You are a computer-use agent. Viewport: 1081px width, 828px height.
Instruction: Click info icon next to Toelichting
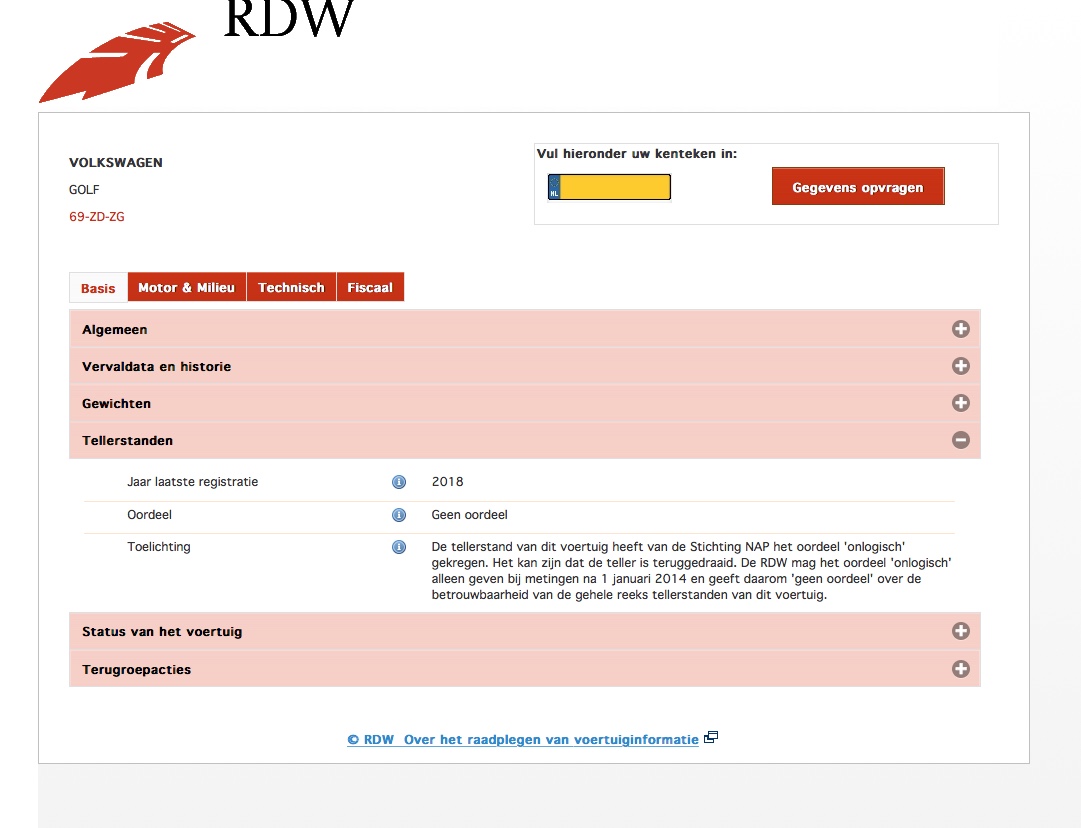point(398,547)
